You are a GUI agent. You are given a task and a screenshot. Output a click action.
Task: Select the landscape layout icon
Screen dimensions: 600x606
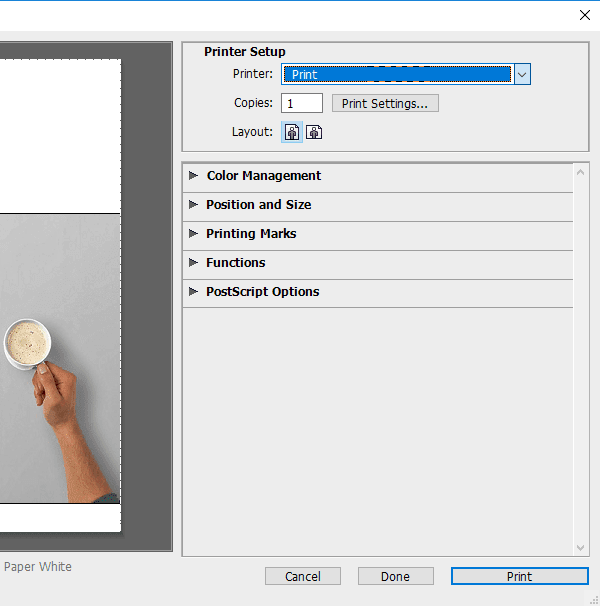[314, 132]
